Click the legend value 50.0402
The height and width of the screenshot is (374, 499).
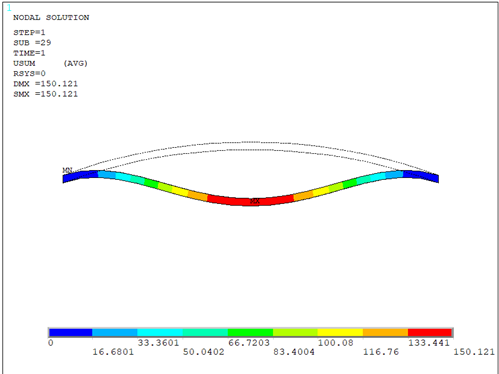pos(203,352)
